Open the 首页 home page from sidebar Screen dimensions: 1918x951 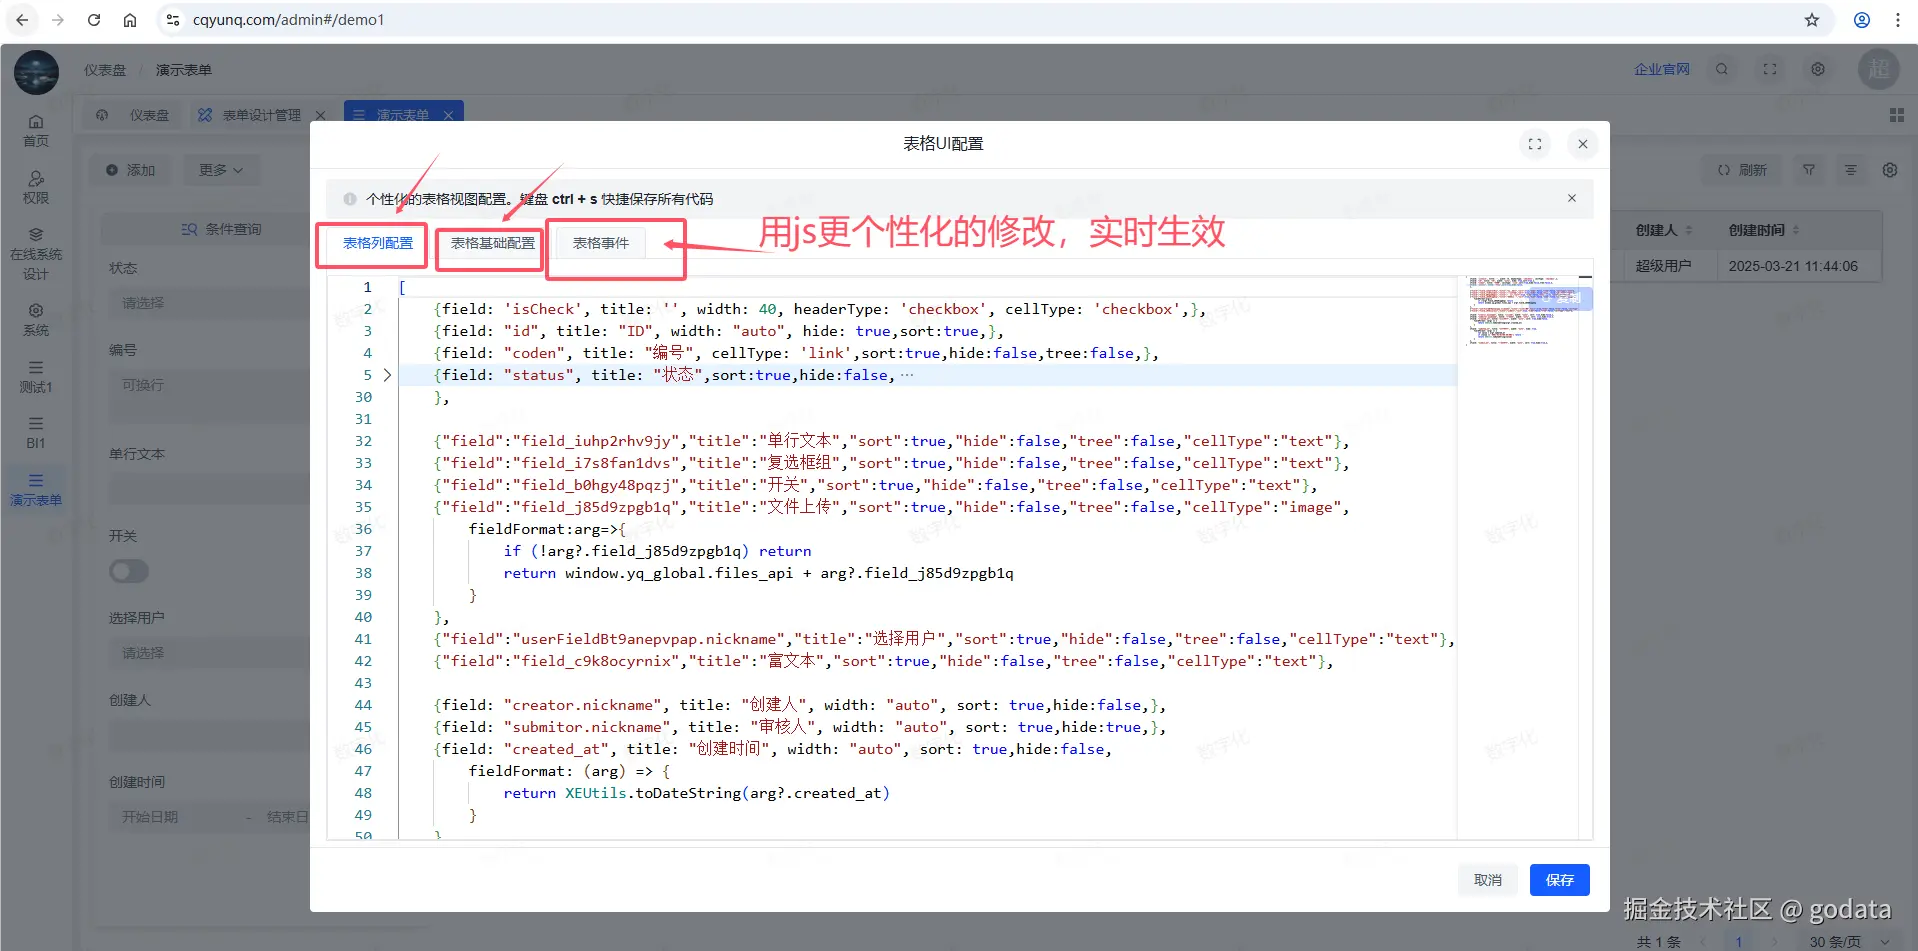[x=35, y=128]
